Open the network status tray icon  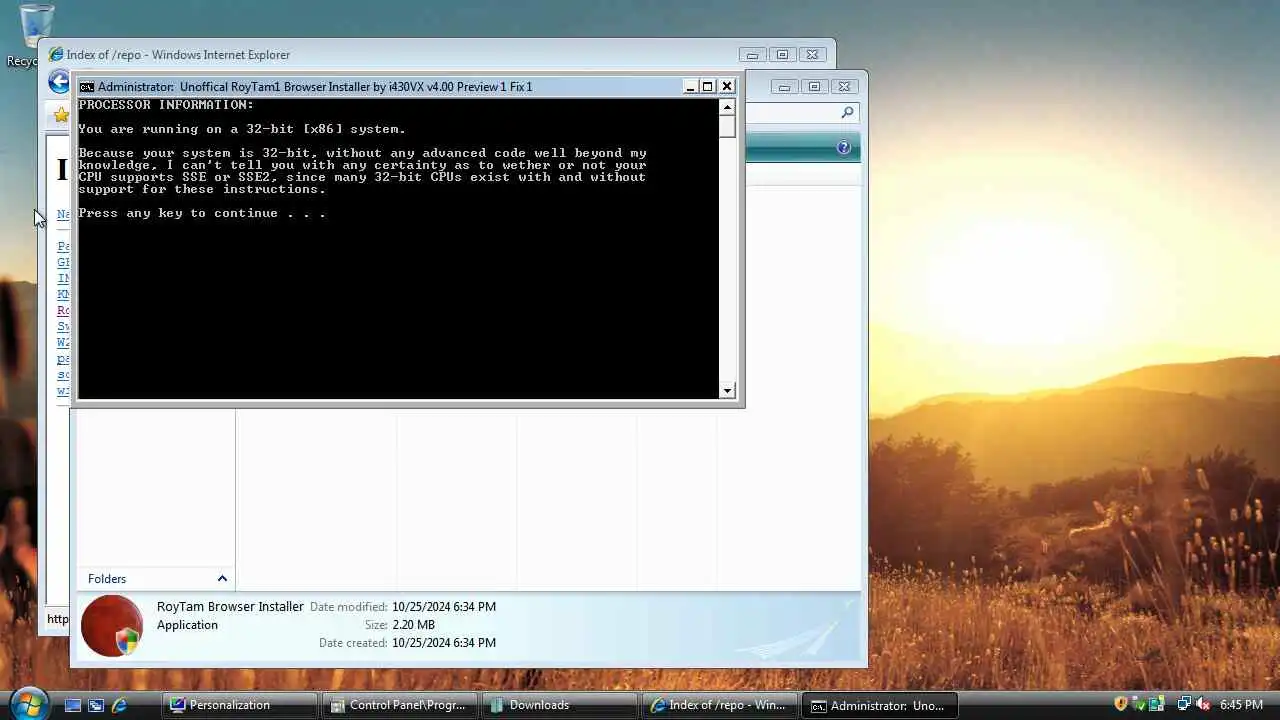(x=1184, y=704)
